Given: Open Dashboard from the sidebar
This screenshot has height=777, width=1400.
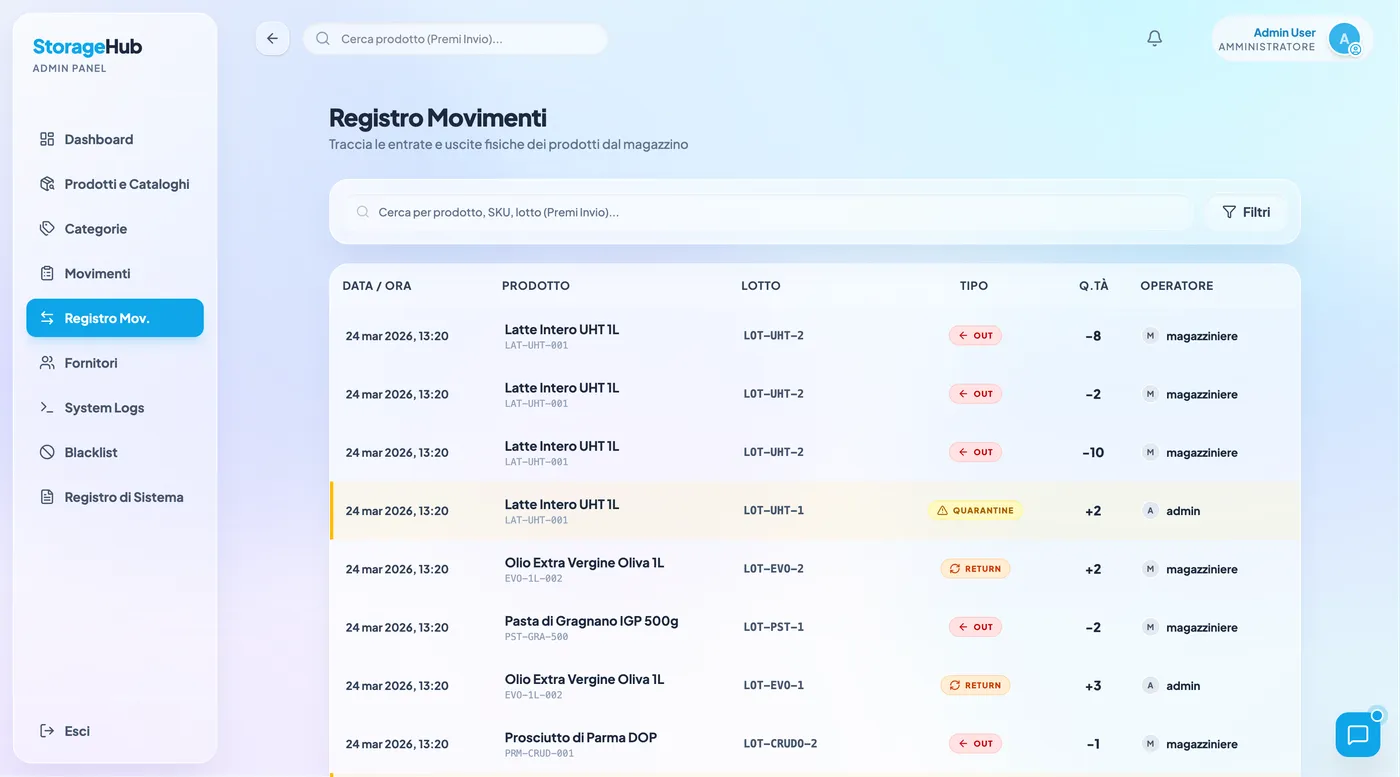Looking at the screenshot, I should (x=115, y=139).
